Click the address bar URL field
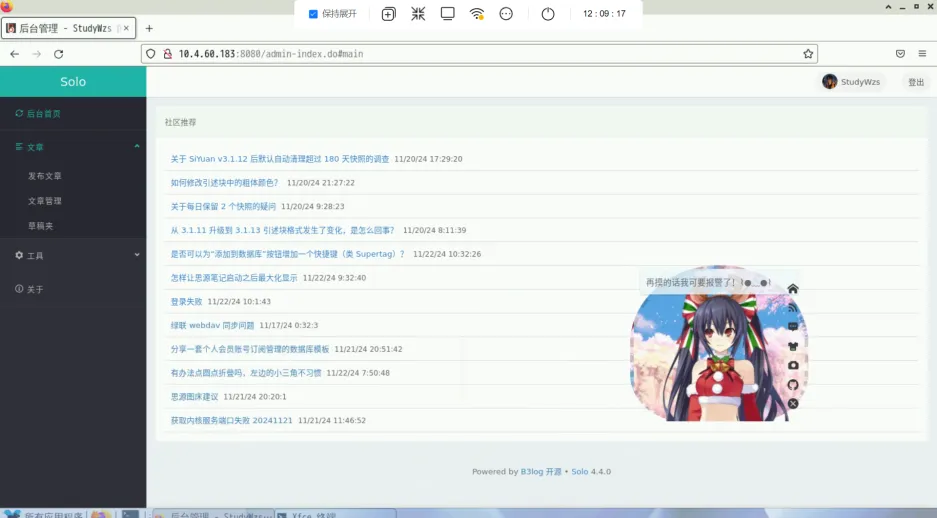Viewport: 937px width, 518px height. pos(478,54)
